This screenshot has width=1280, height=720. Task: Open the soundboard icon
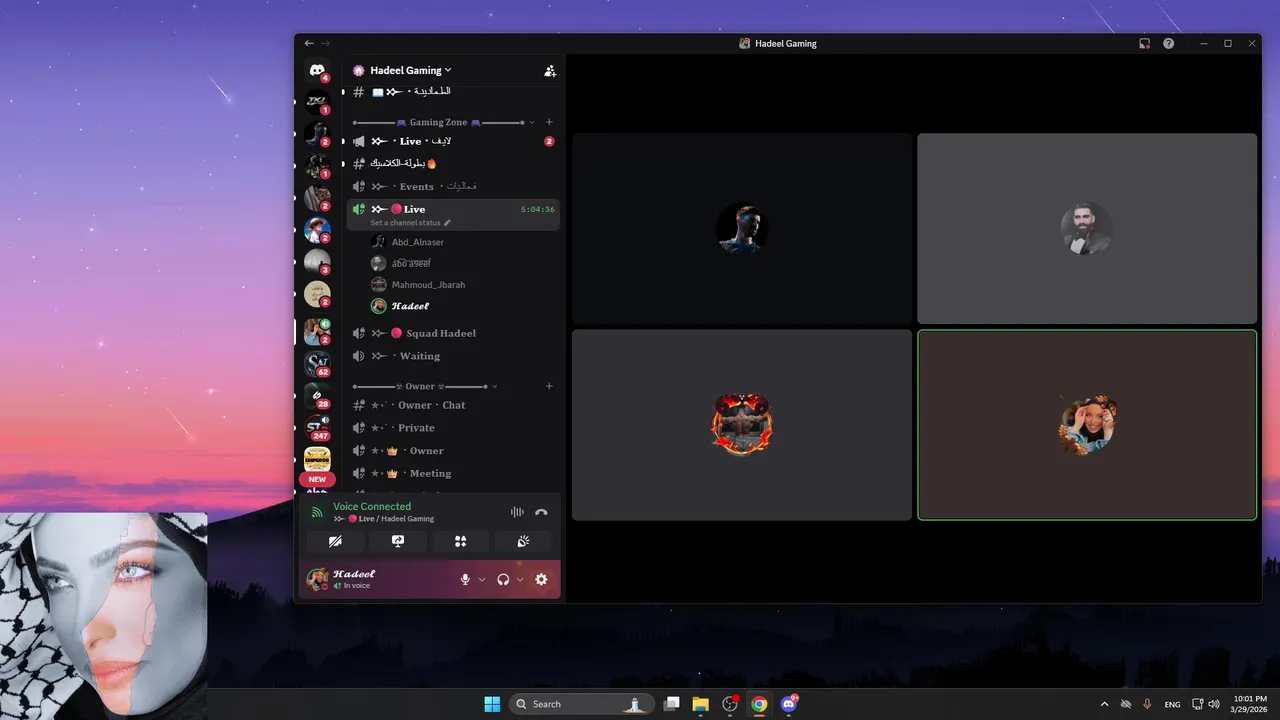click(x=523, y=541)
